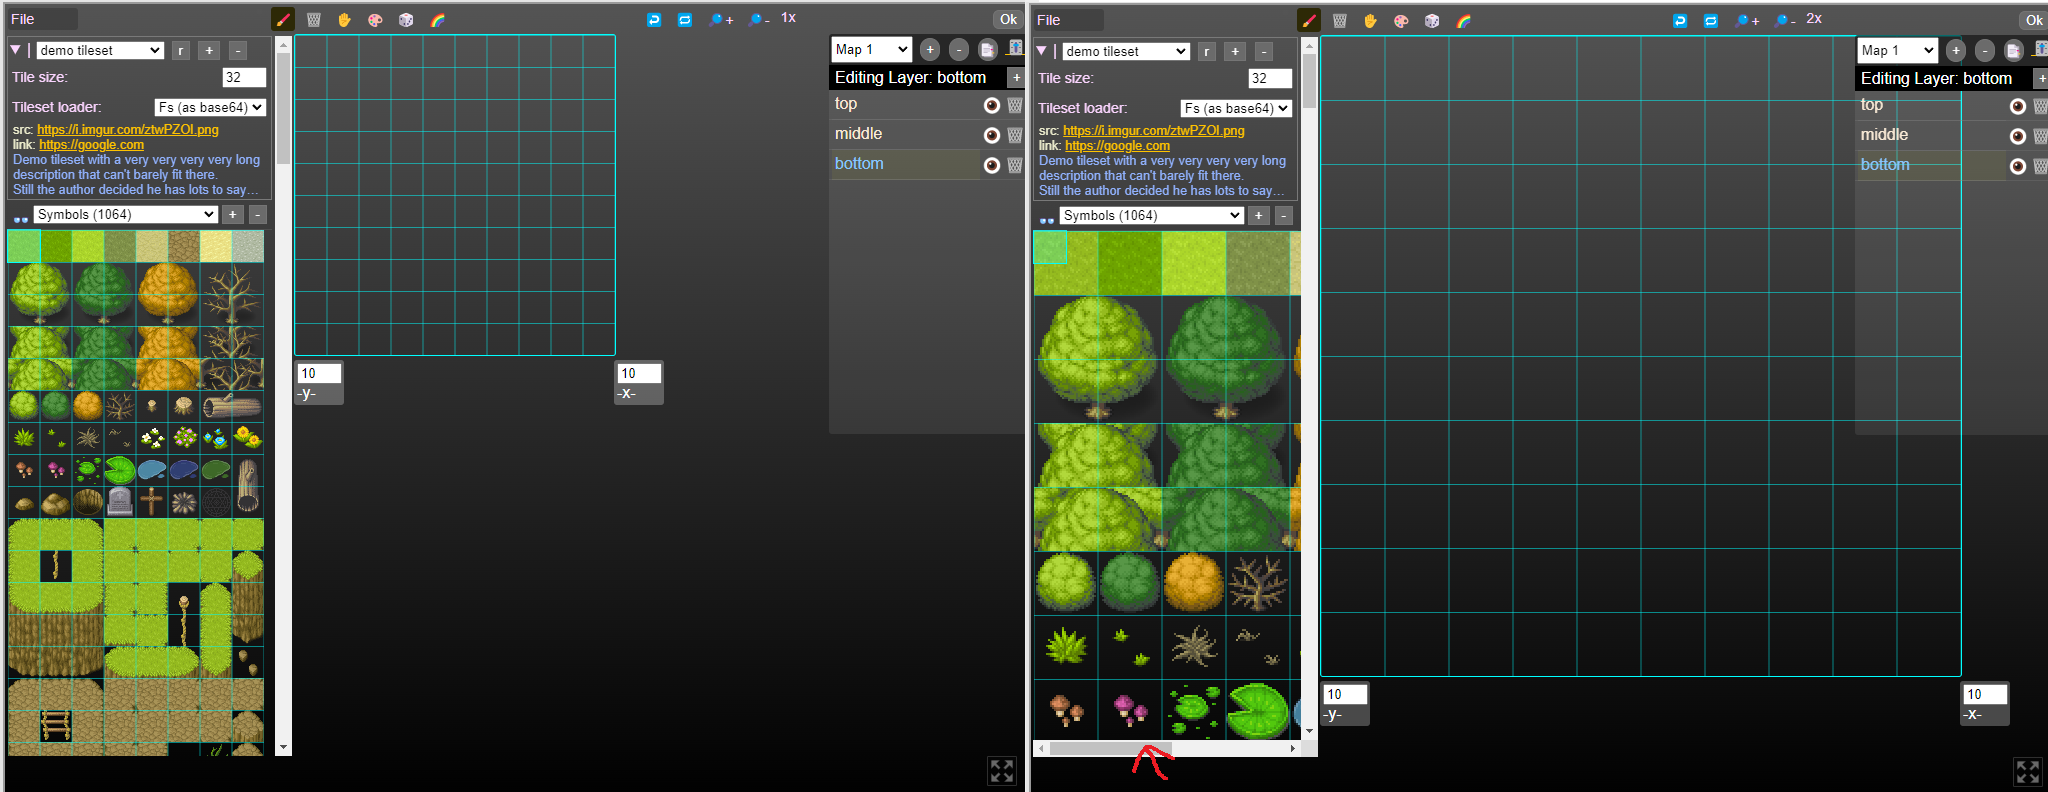This screenshot has height=792, width=2048.
Task: Select the middle layer in left editor
Action: (x=904, y=134)
